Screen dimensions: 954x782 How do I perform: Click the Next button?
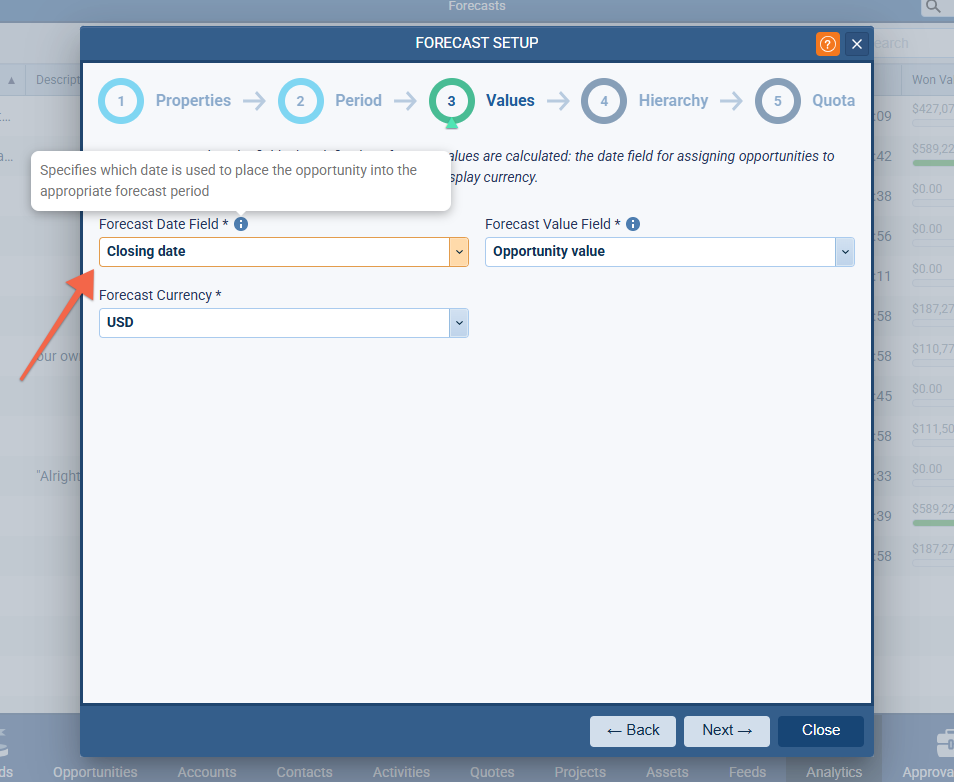coord(726,731)
